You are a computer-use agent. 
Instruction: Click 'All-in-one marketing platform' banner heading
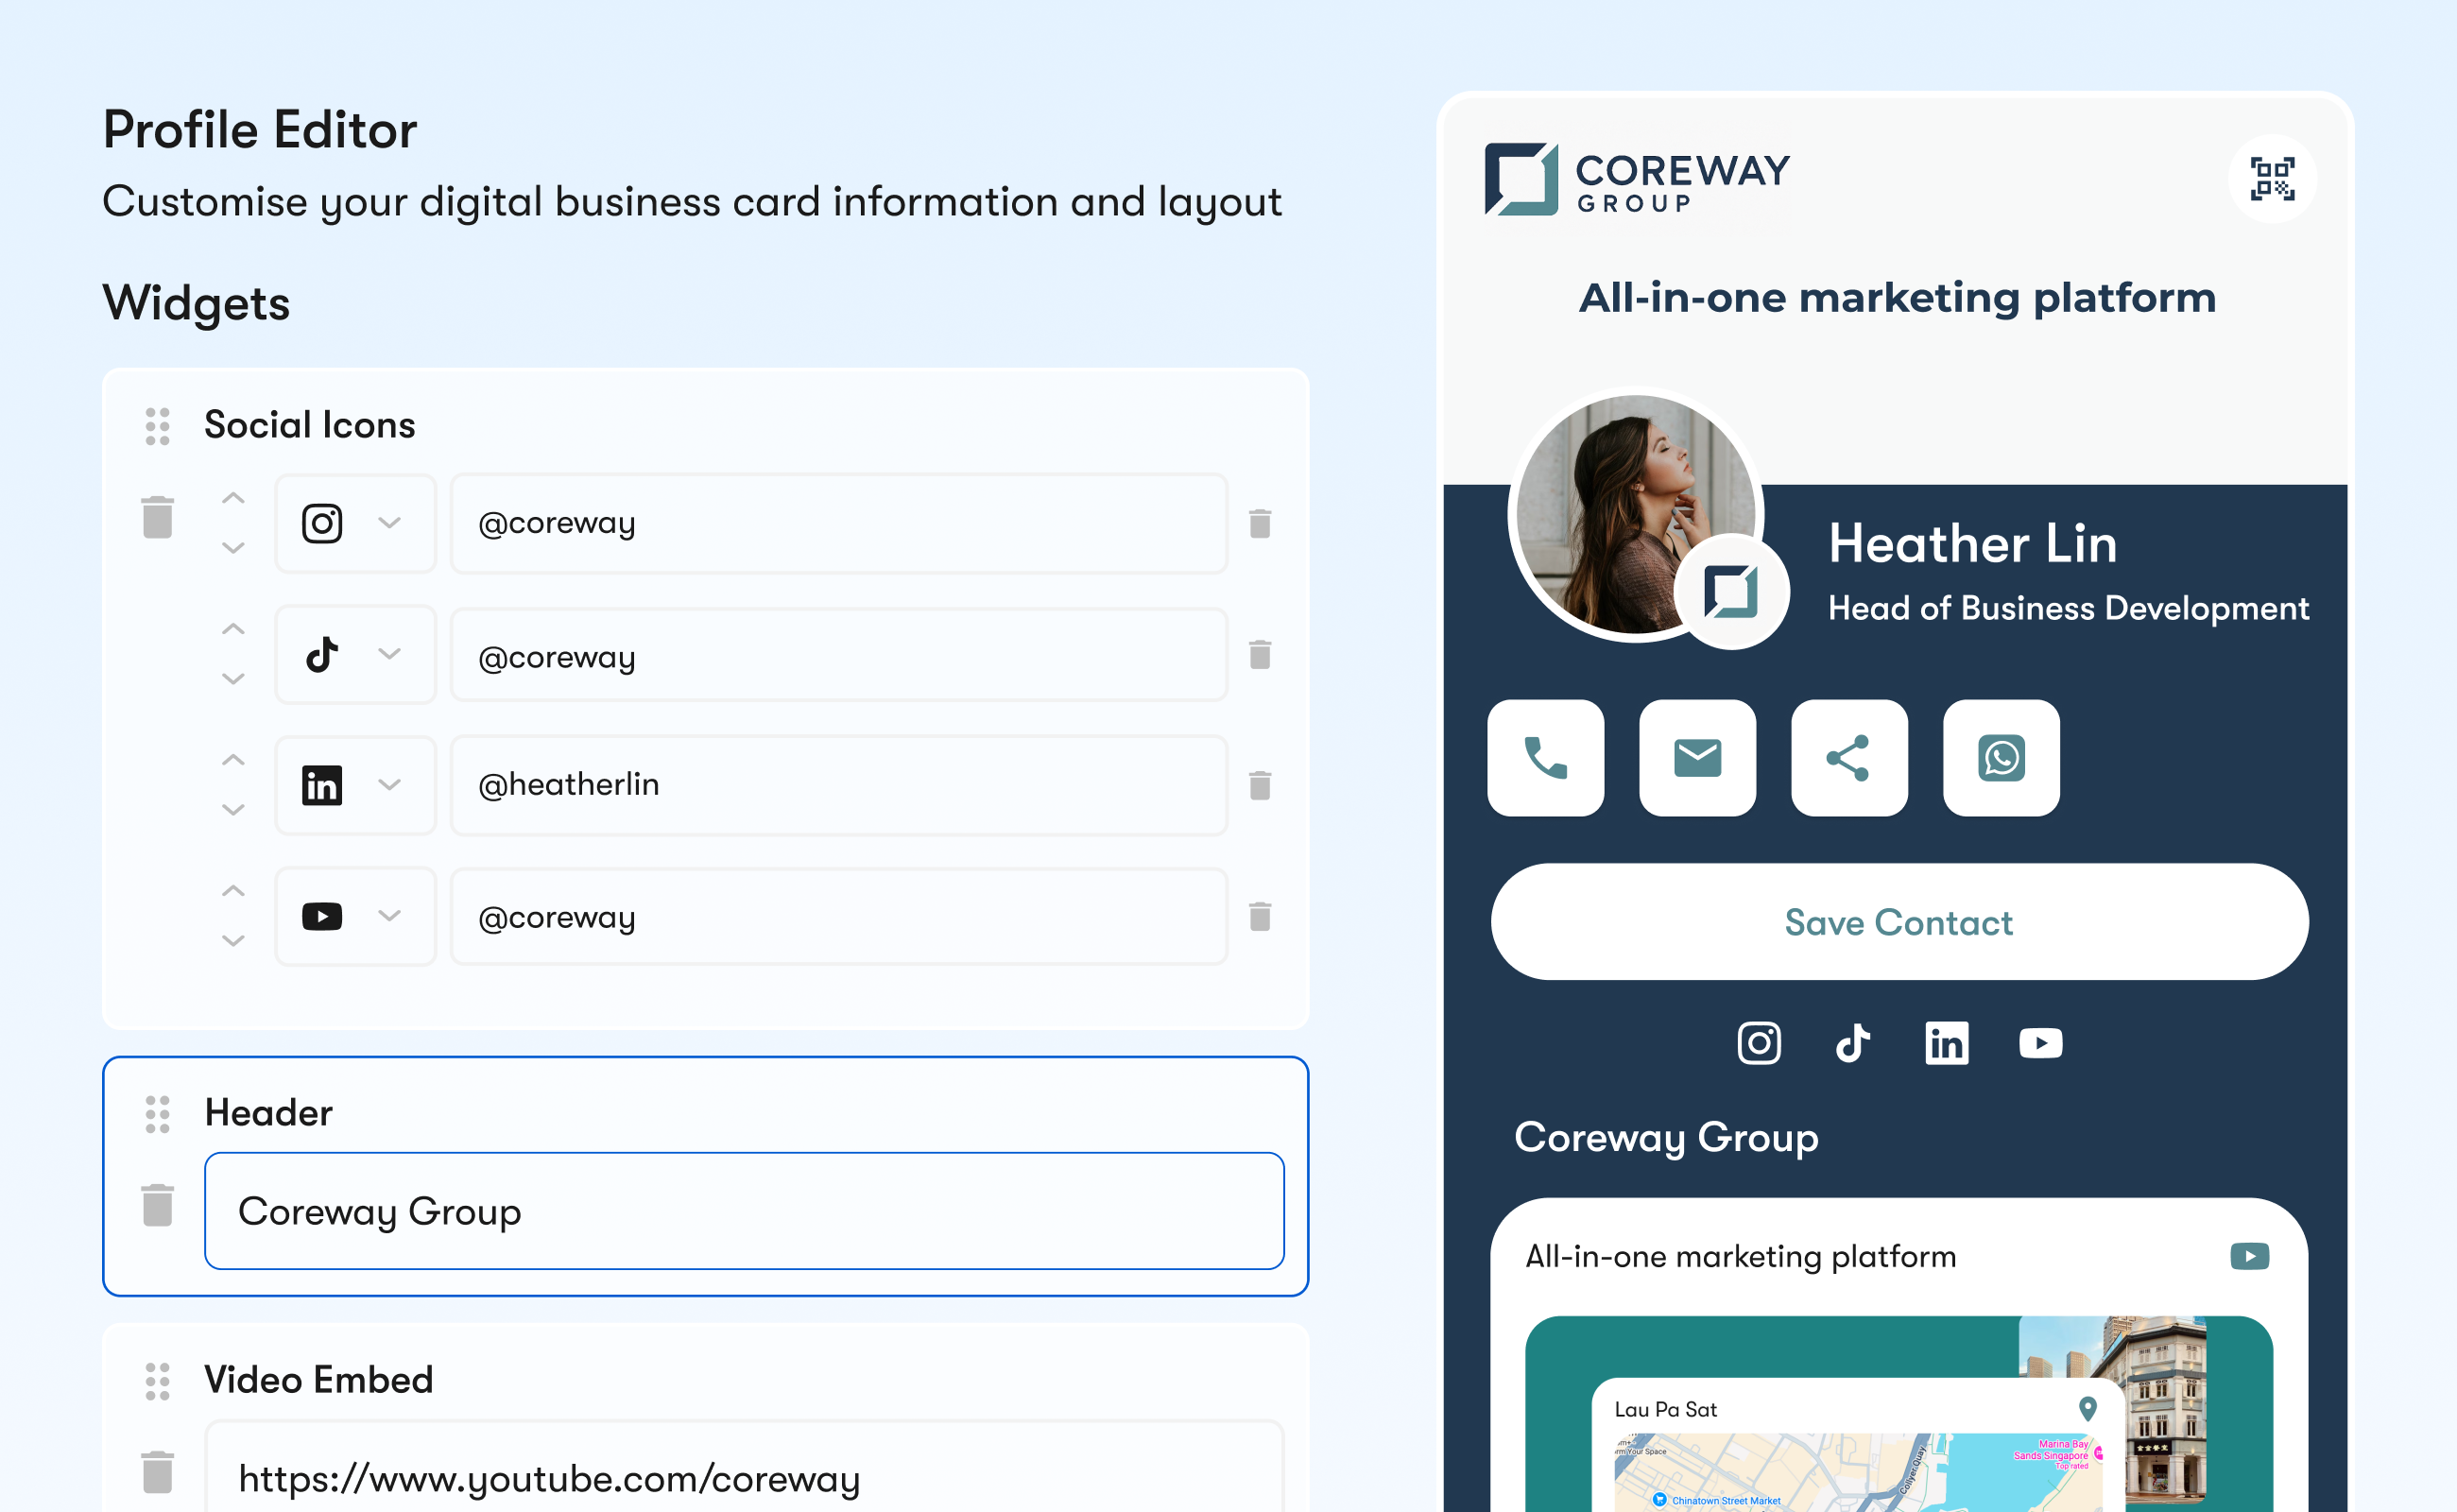(1898, 298)
